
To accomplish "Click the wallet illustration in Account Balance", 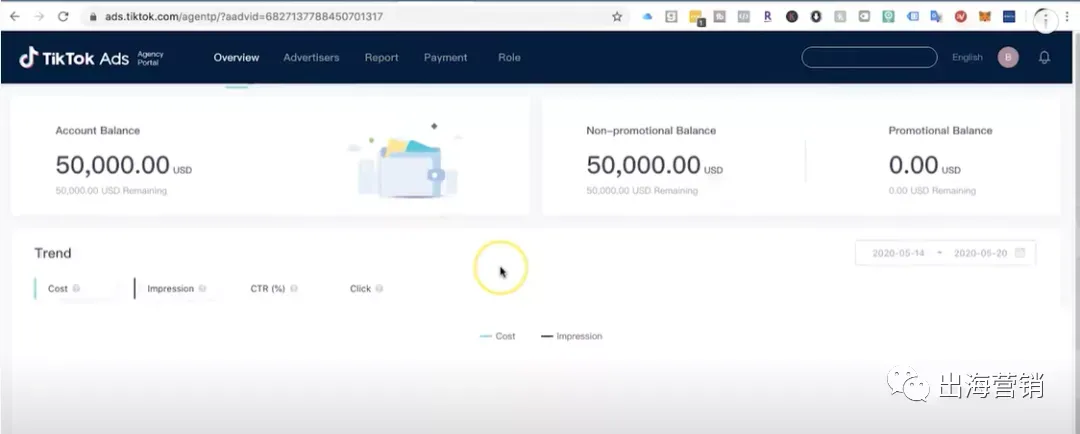I will pos(406,163).
